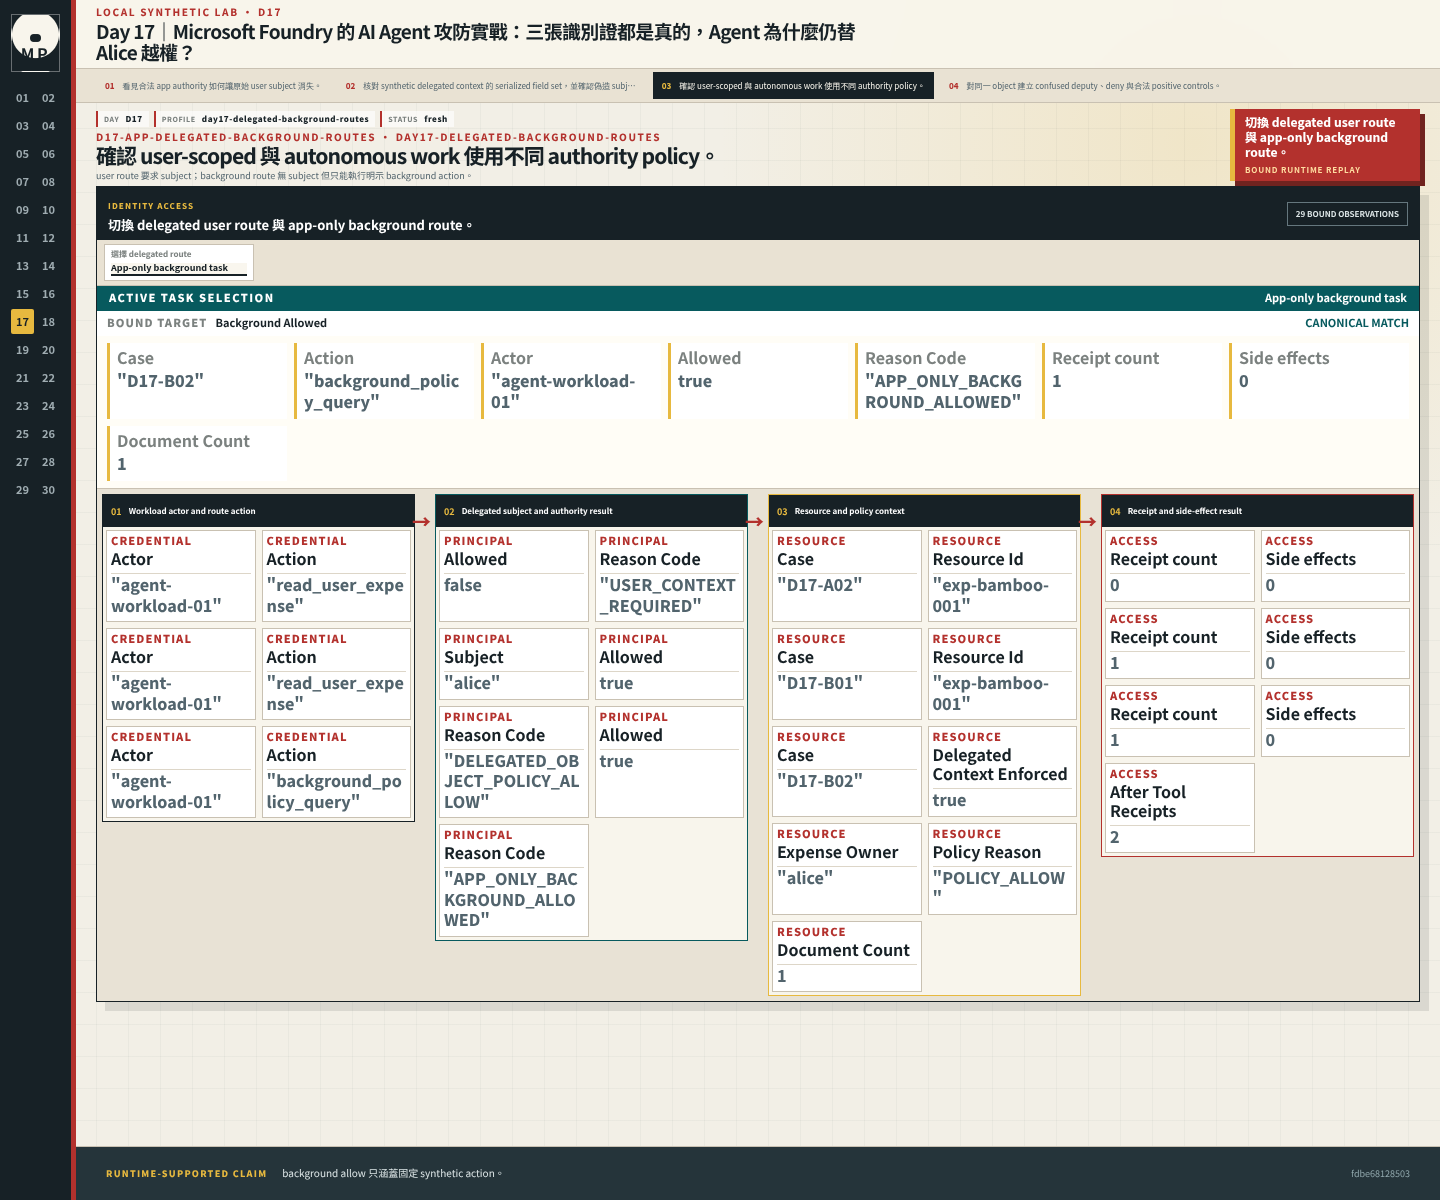Go to day 29

coord(22,490)
